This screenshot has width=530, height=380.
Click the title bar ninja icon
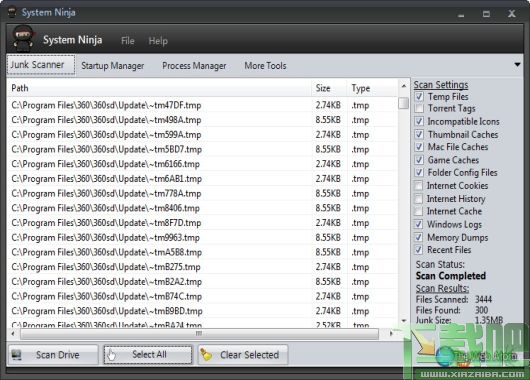pos(12,13)
